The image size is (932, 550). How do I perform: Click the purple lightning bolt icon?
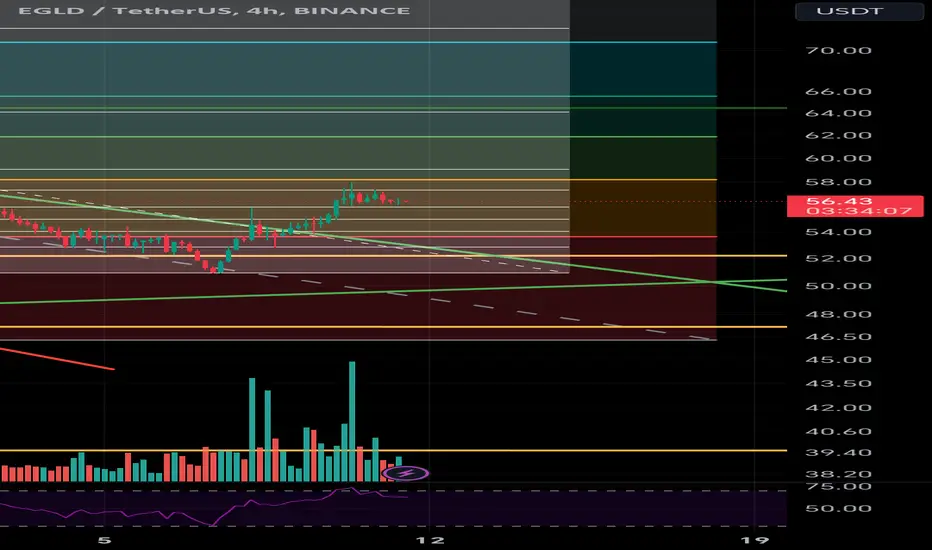[x=406, y=473]
